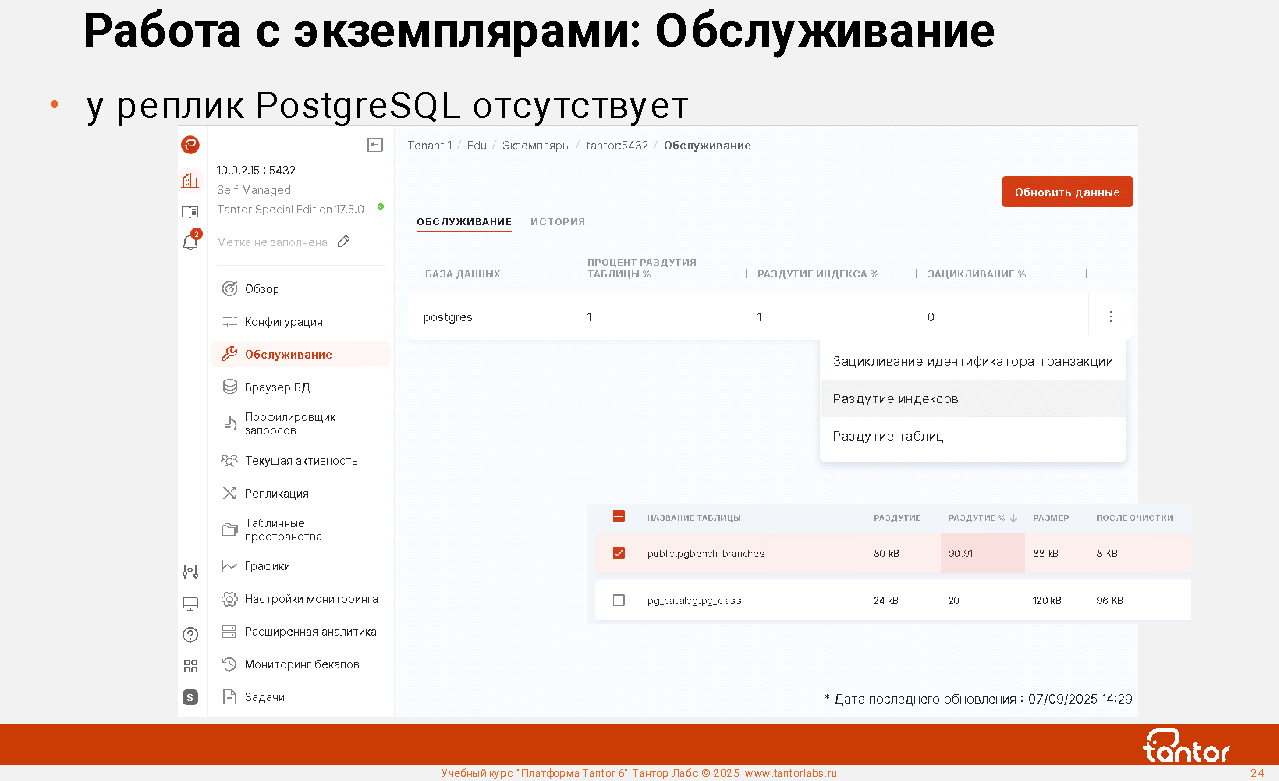This screenshot has width=1279, height=781.
Task: Choose Раздутие таблиц menu entry
Action: pyautogui.click(x=888, y=437)
